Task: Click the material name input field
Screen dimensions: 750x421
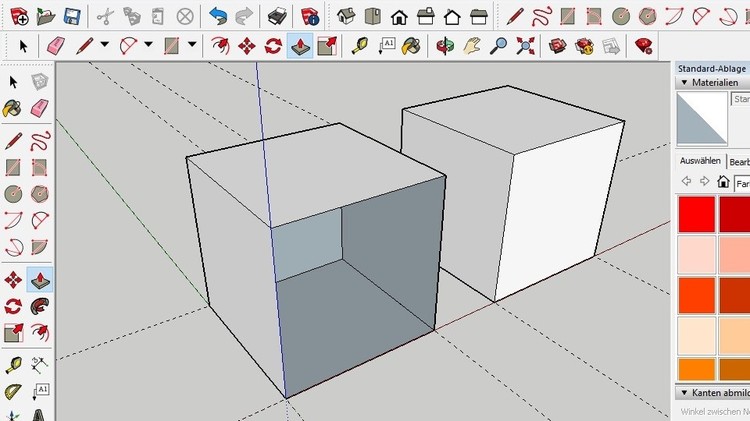Action: 741,99
